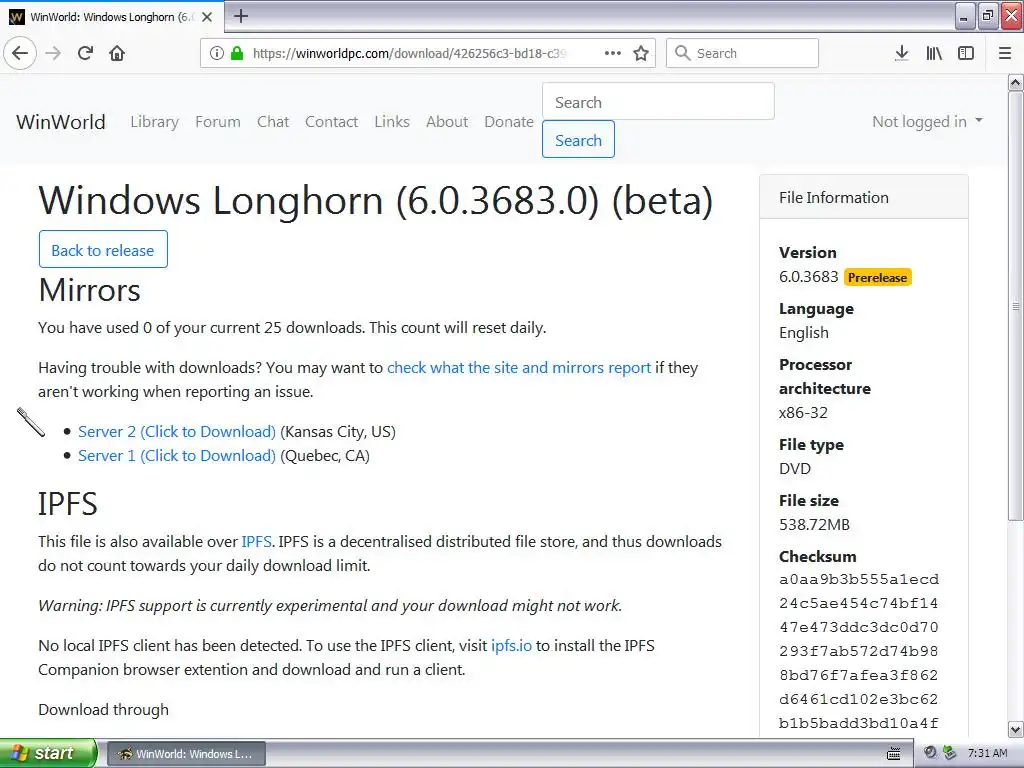Show site information icon in address bar

pyautogui.click(x=217, y=53)
